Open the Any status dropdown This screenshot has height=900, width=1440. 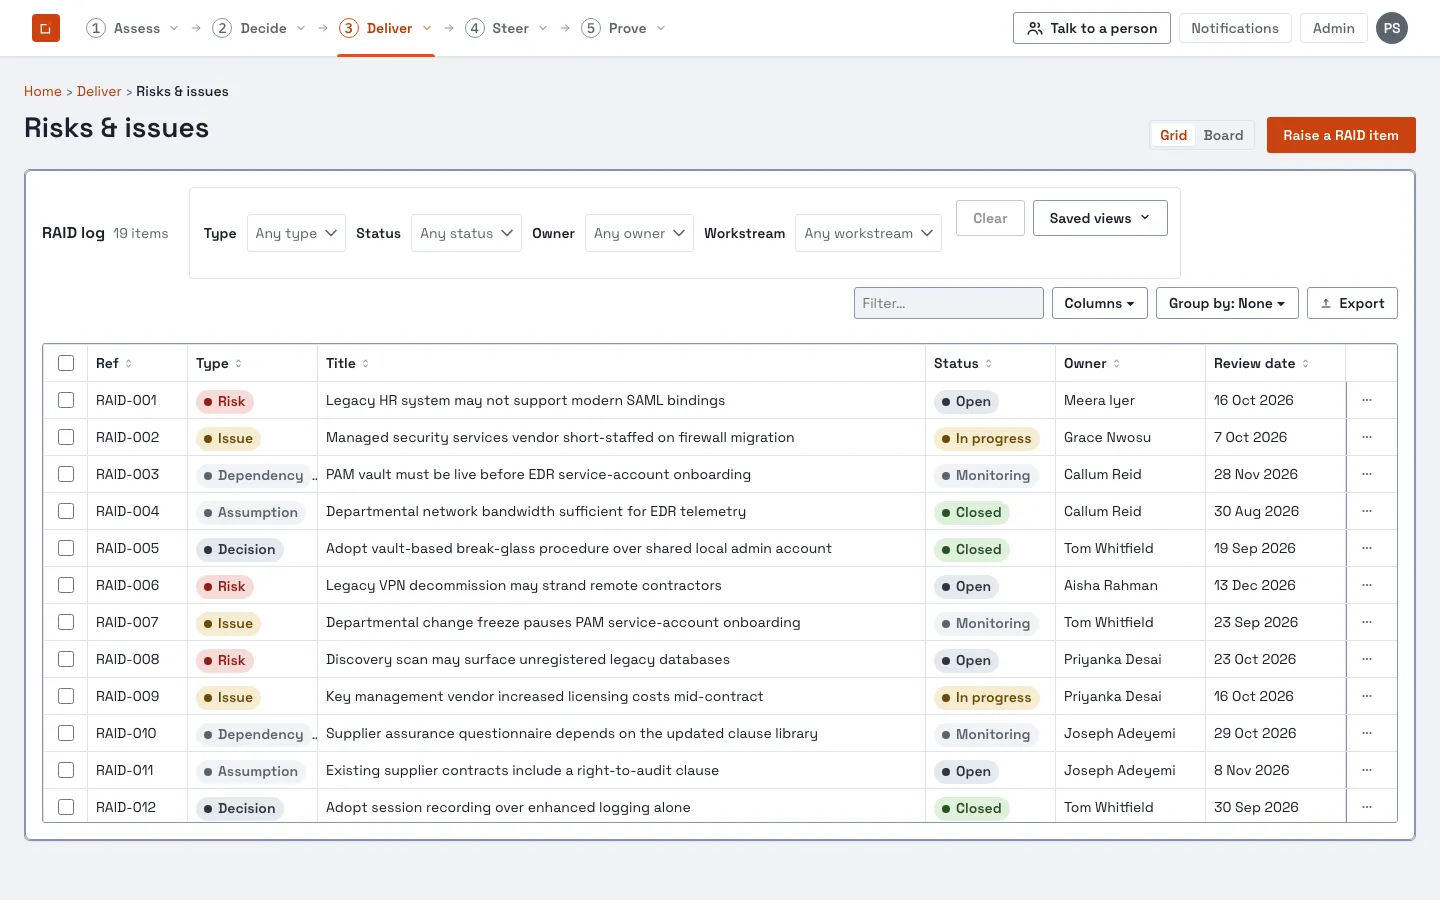tap(466, 233)
